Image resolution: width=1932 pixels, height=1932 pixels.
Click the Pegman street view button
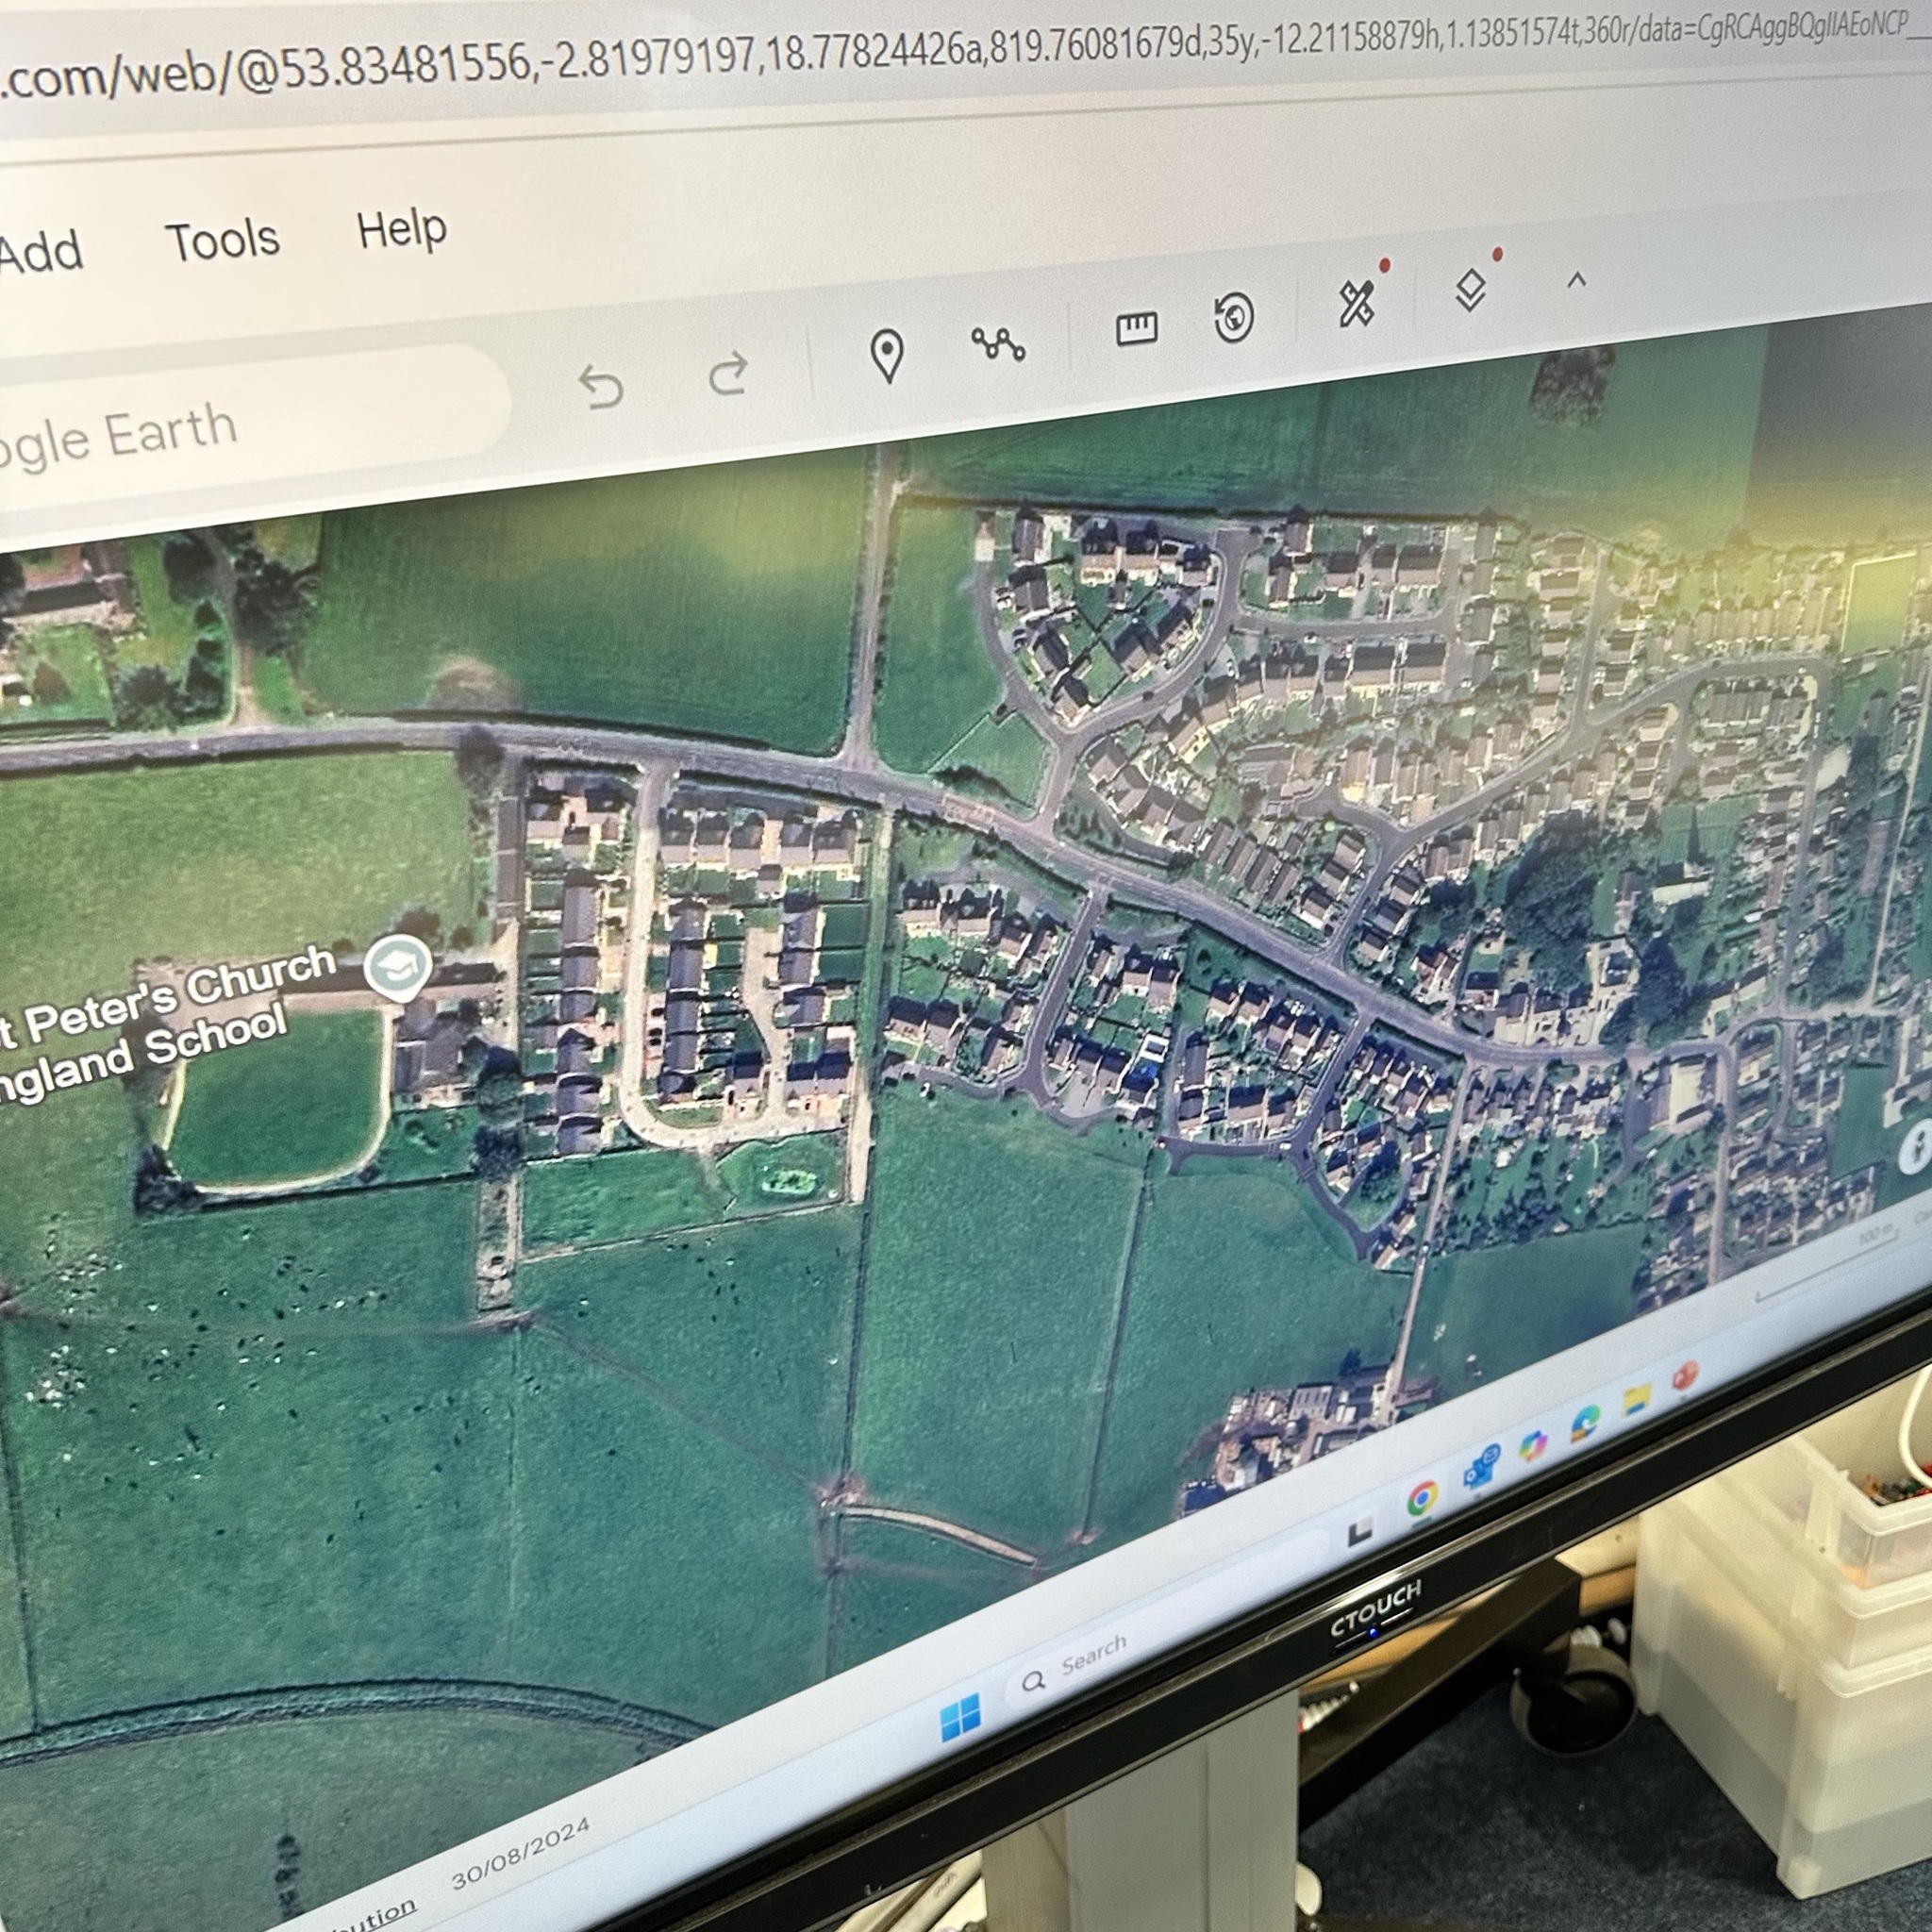[x=1916, y=1148]
